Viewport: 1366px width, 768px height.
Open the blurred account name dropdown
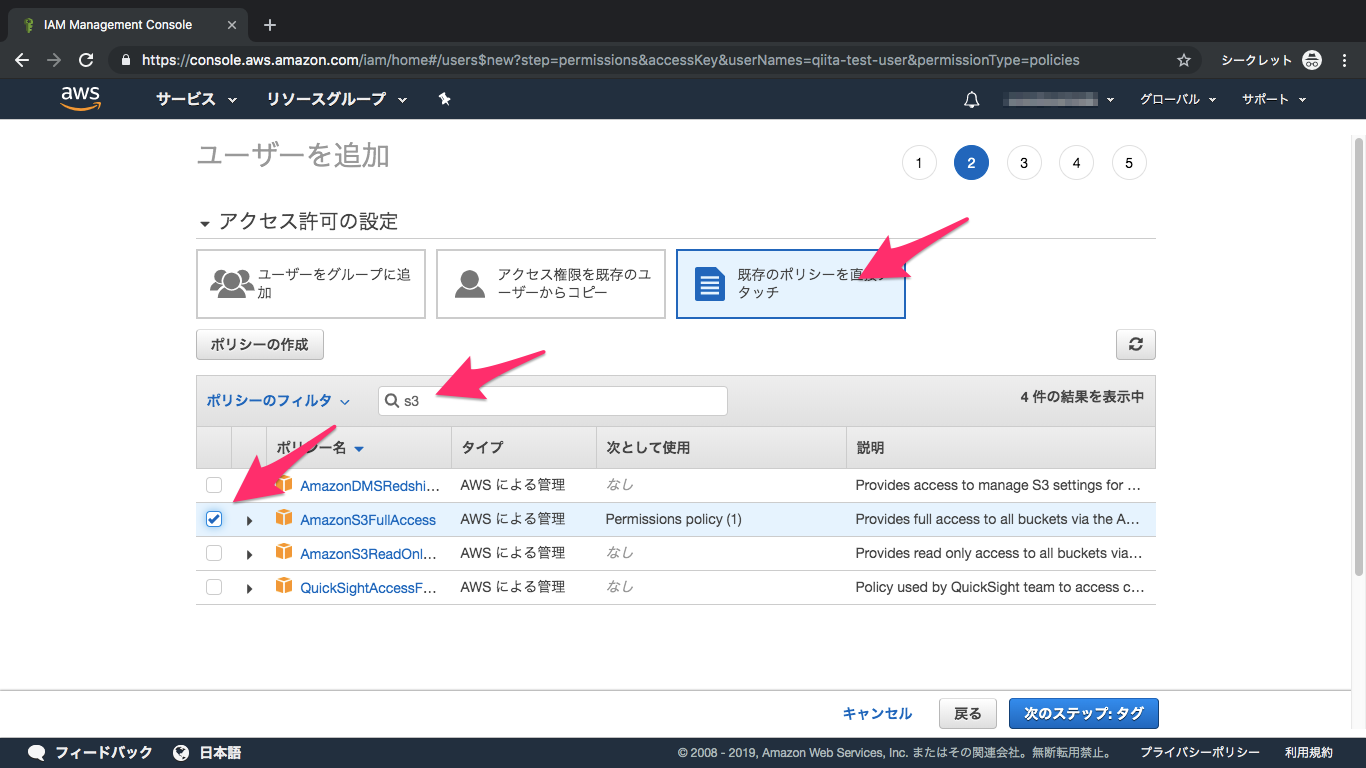point(1059,99)
